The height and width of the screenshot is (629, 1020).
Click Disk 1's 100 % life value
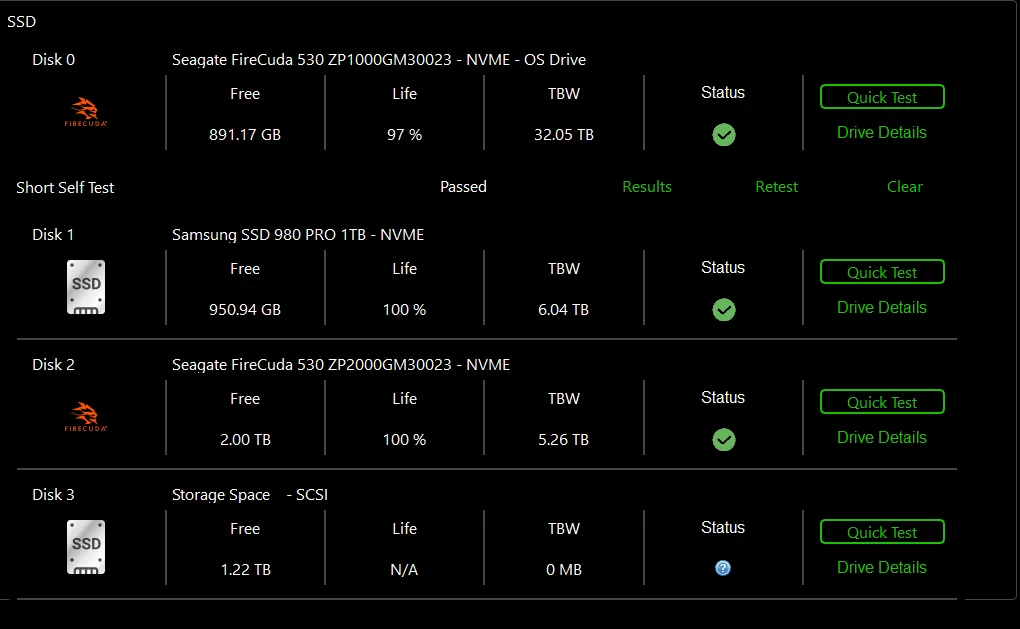[404, 310]
